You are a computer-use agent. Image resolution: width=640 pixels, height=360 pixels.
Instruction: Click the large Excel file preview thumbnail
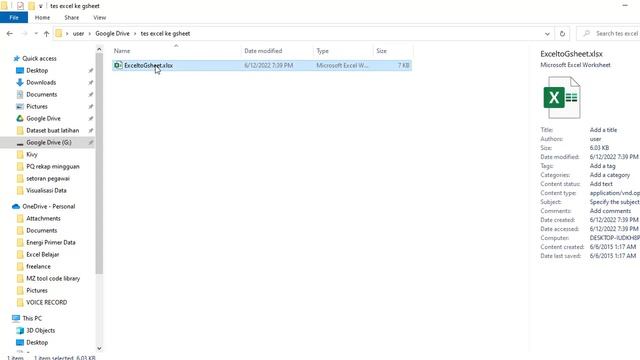pos(562,97)
